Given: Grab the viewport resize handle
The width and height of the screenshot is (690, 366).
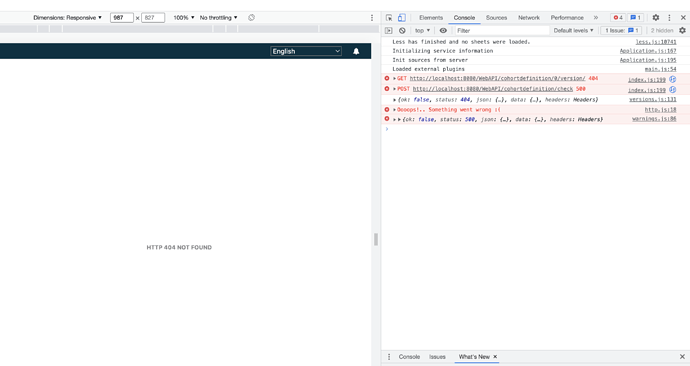Looking at the screenshot, I should point(375,240).
